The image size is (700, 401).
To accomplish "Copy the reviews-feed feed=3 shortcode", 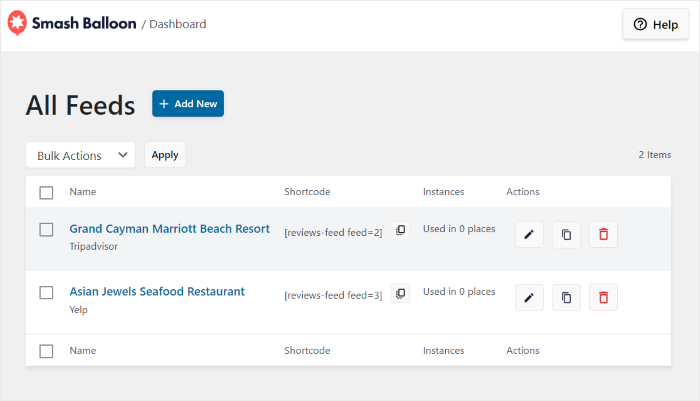I will 400,294.
